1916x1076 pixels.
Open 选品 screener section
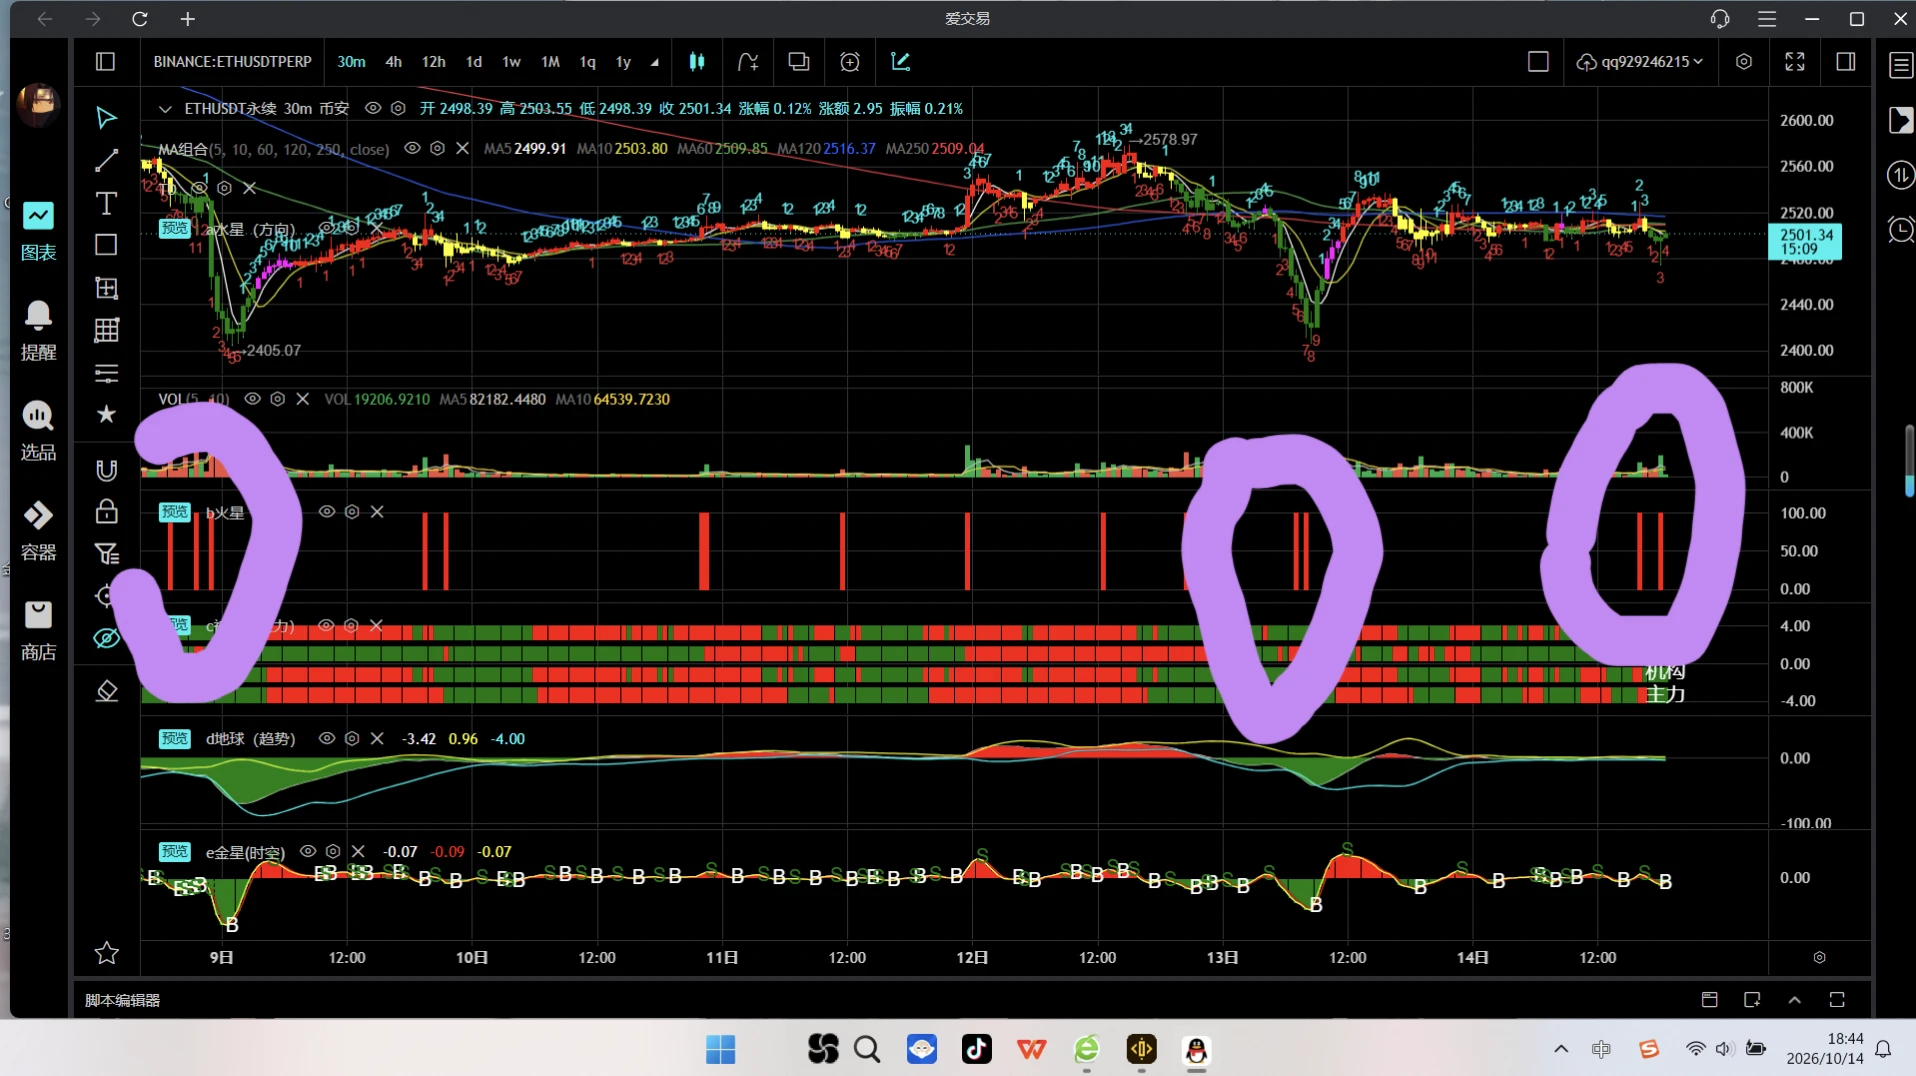38,432
